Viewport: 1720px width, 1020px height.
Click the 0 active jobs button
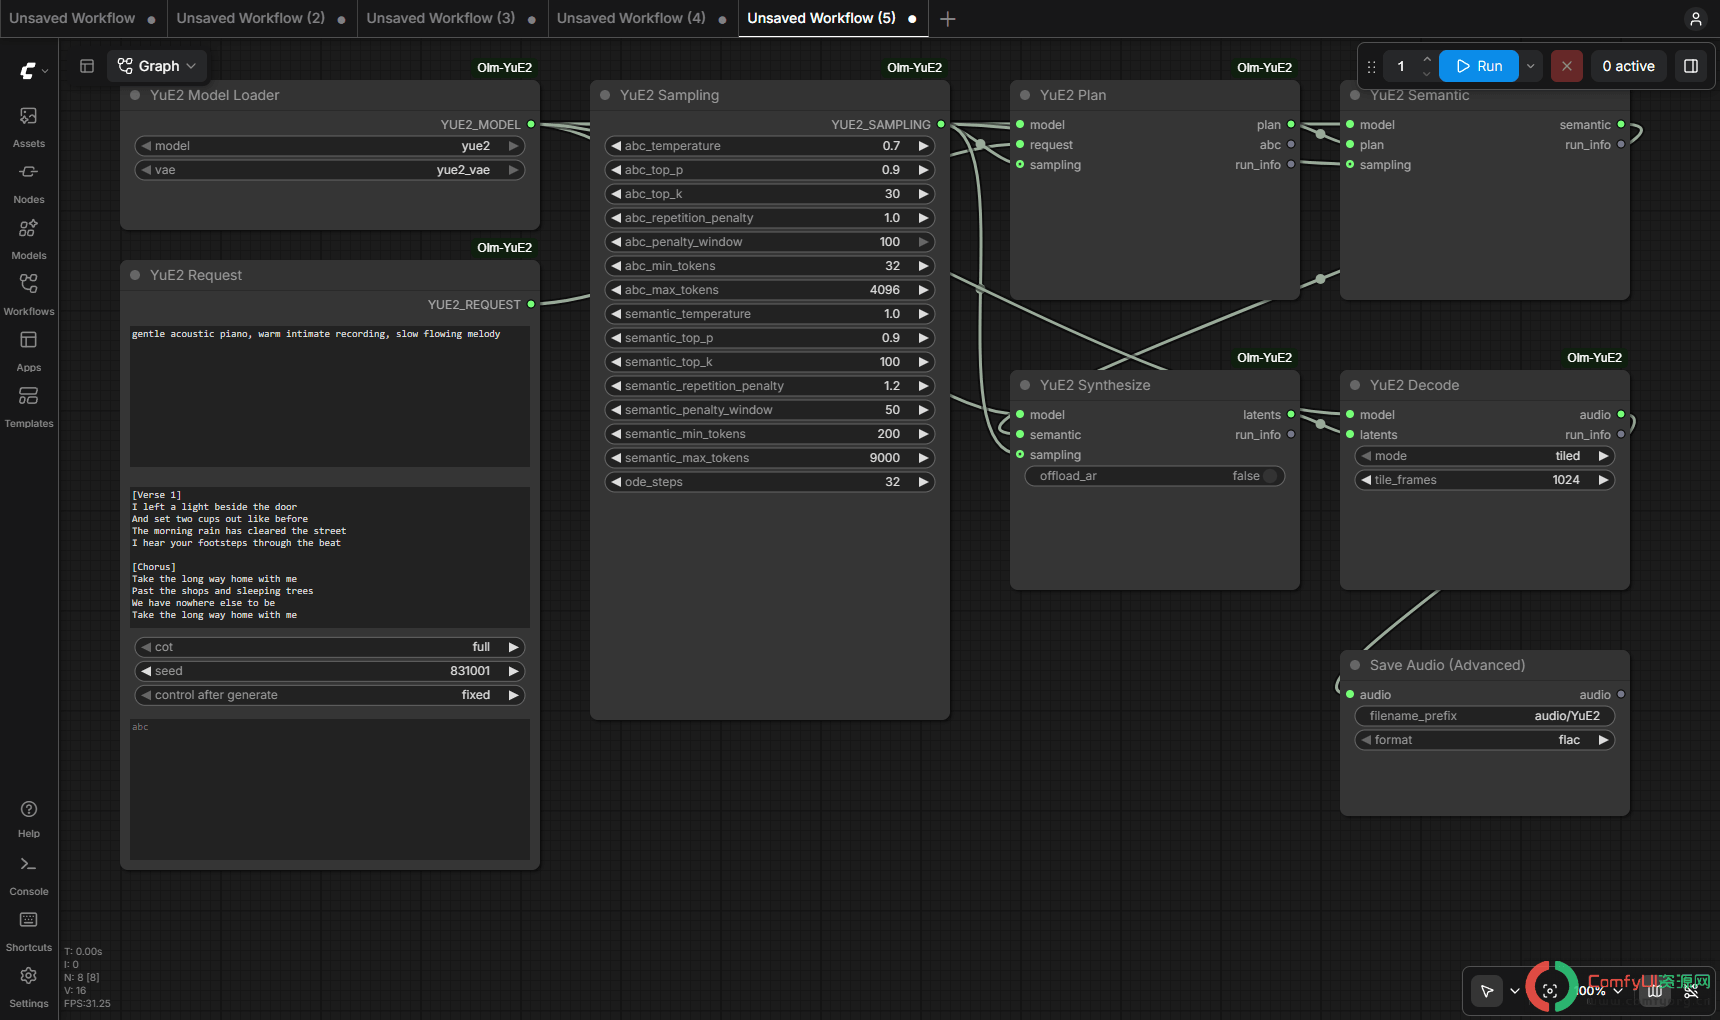click(x=1628, y=66)
